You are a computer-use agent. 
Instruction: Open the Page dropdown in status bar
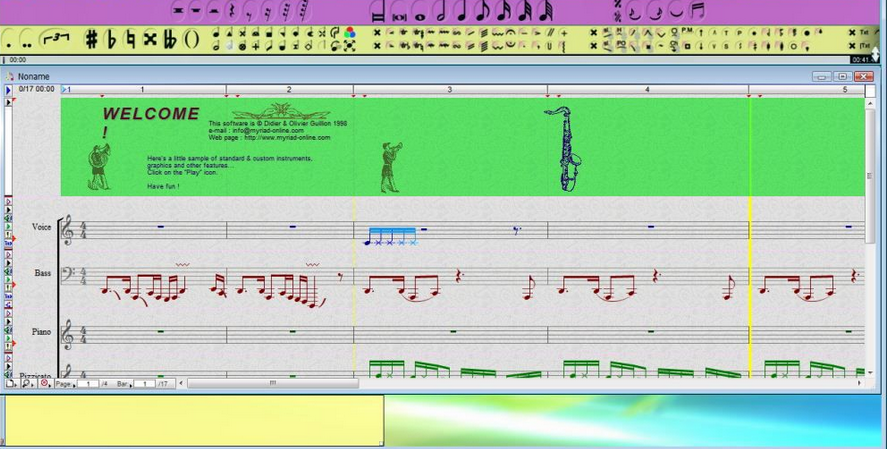(63, 384)
